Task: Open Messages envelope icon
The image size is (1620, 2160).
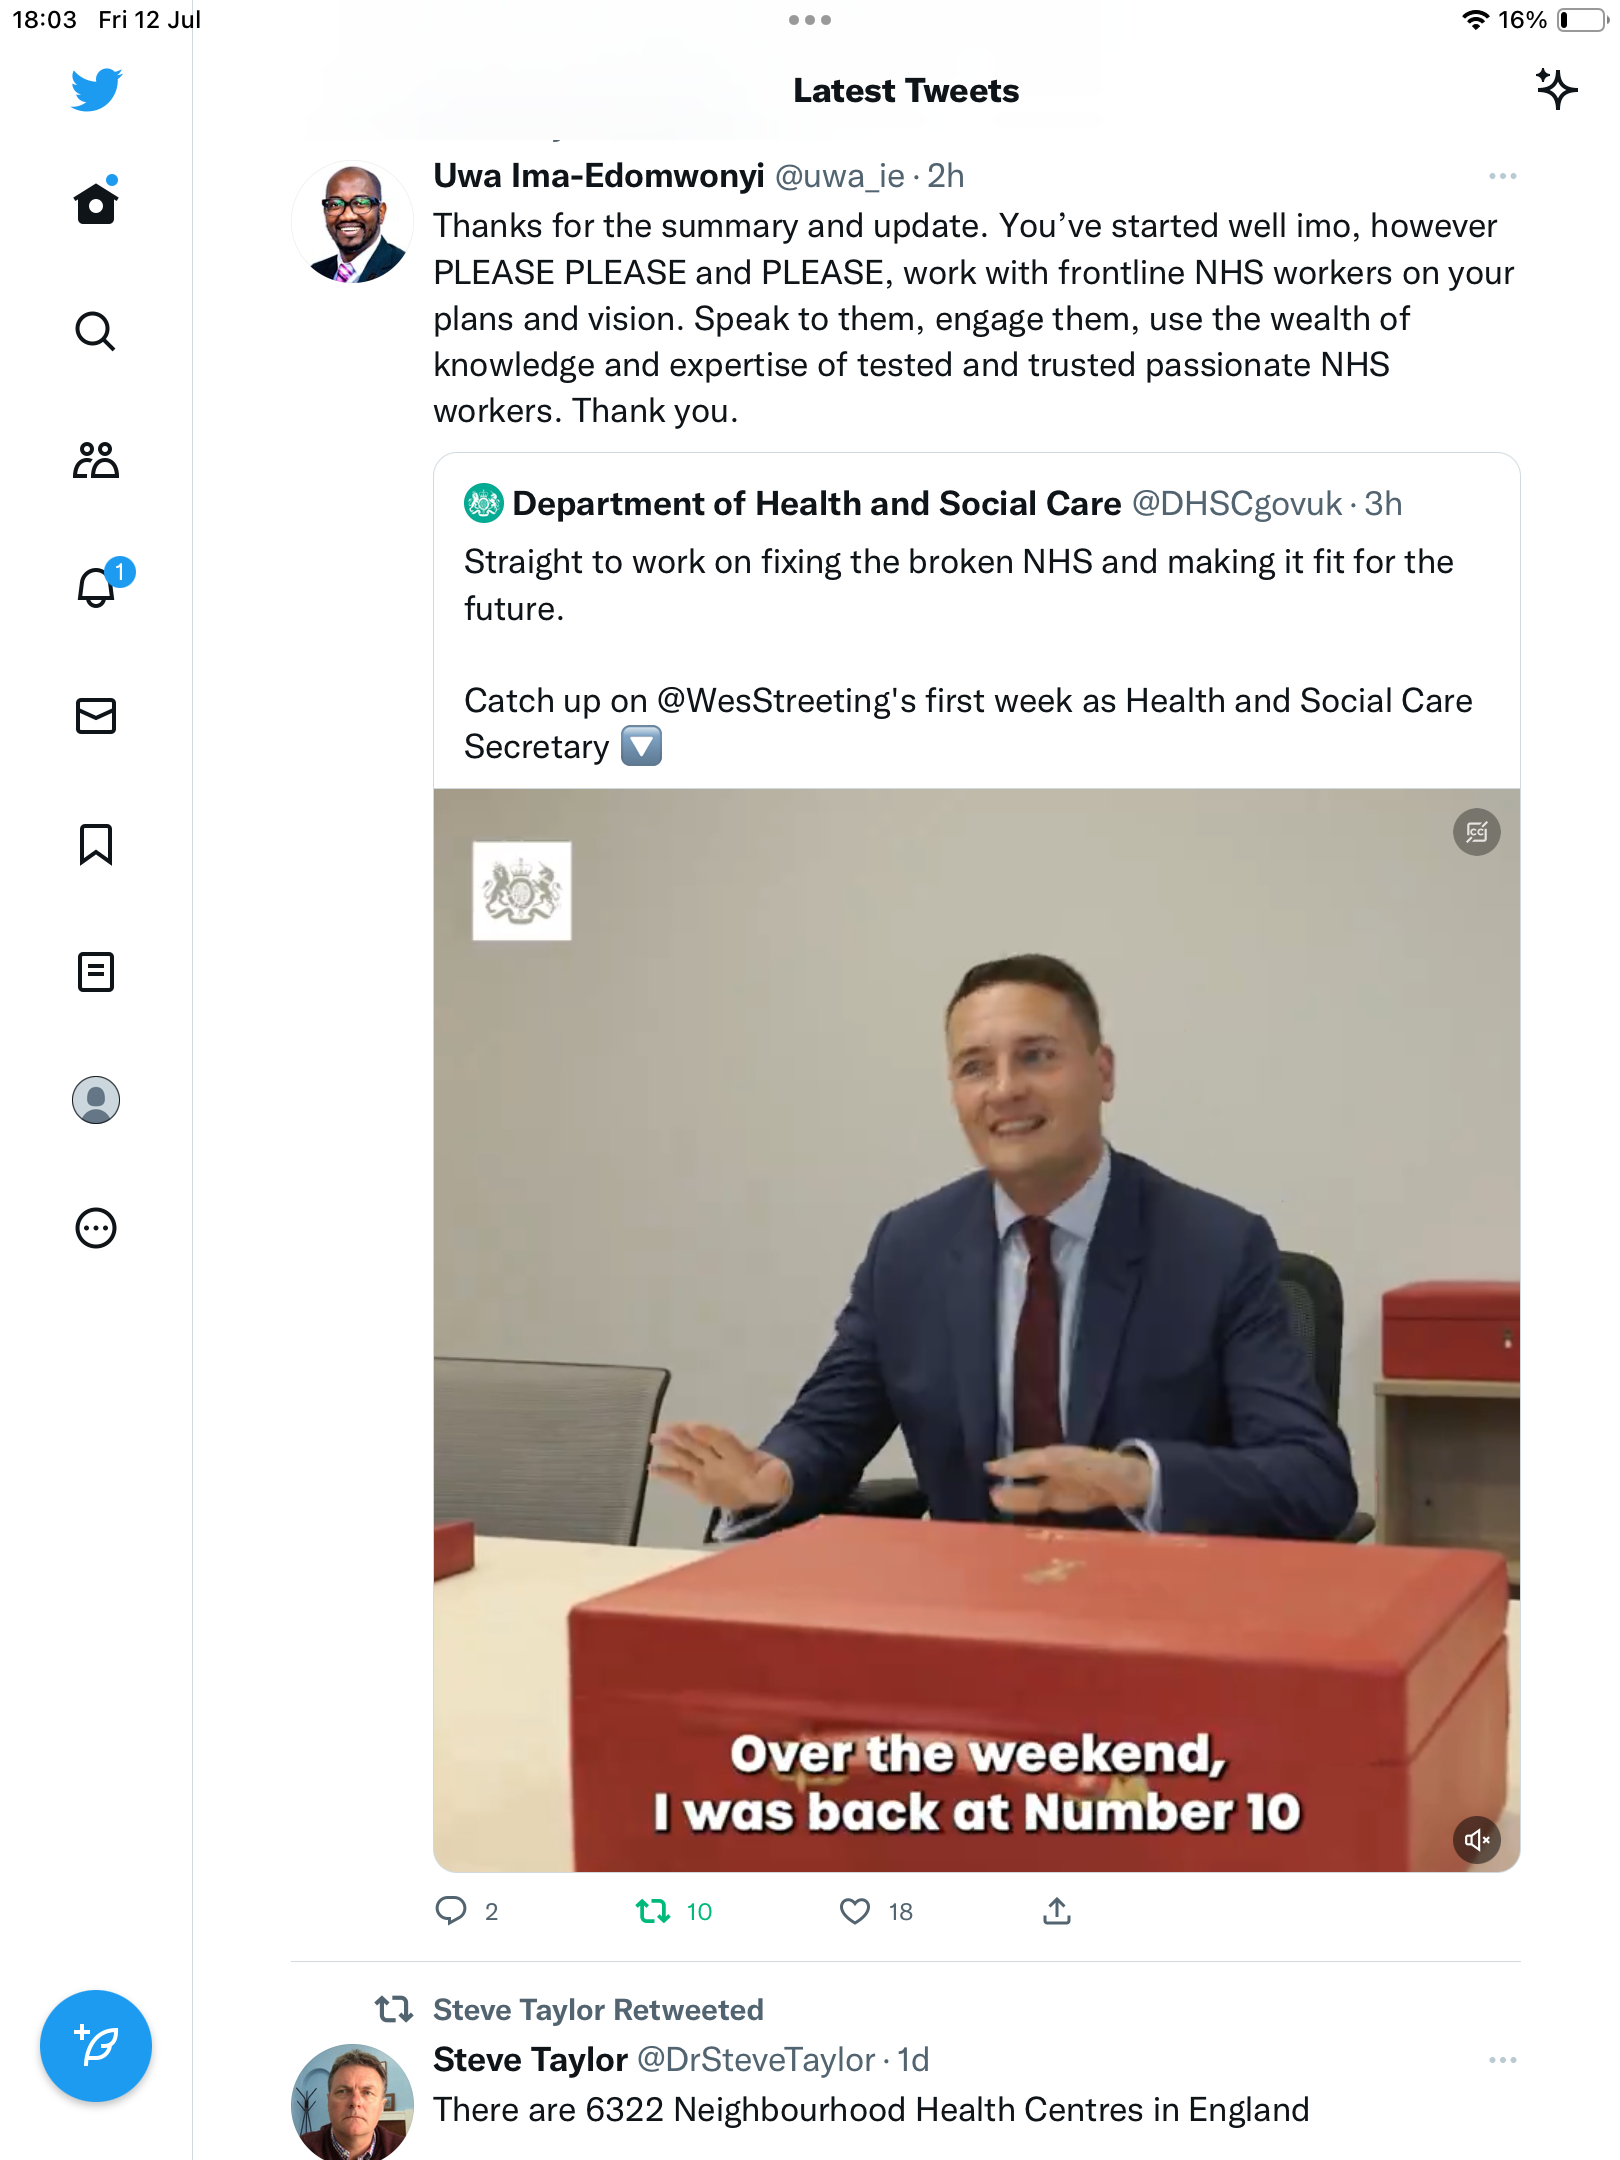Action: (x=96, y=716)
